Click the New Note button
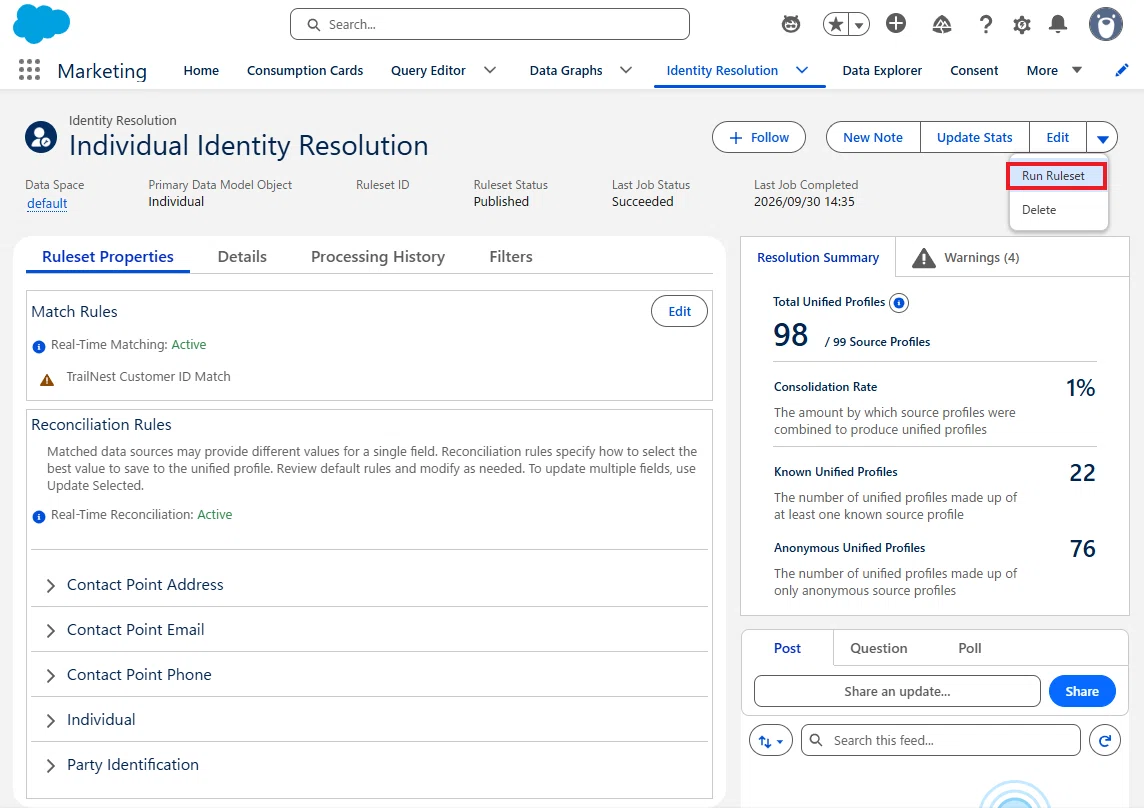Image resolution: width=1144 pixels, height=808 pixels. click(873, 137)
